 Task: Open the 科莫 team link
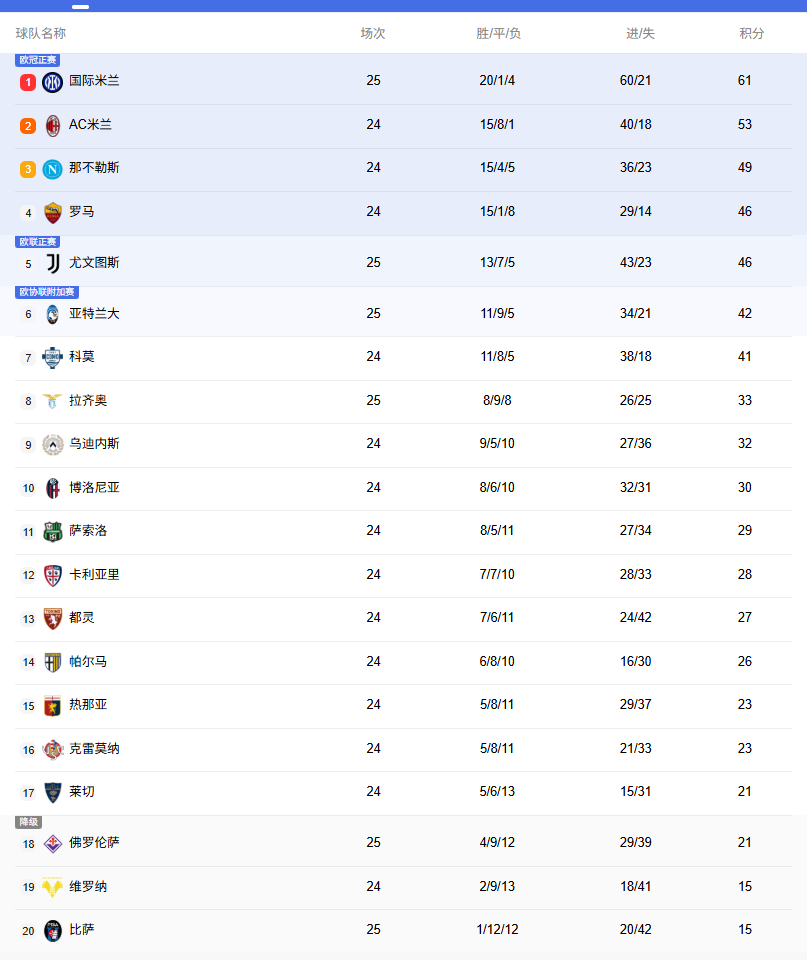(82, 357)
